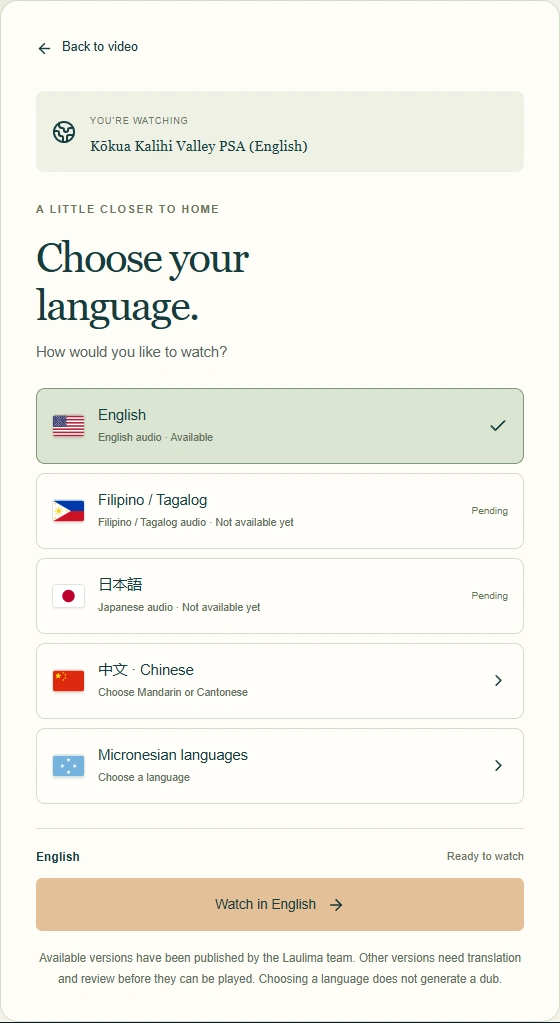Click 'Japanese audio · Not available yet' text
560x1023 pixels.
pyautogui.click(x=179, y=607)
